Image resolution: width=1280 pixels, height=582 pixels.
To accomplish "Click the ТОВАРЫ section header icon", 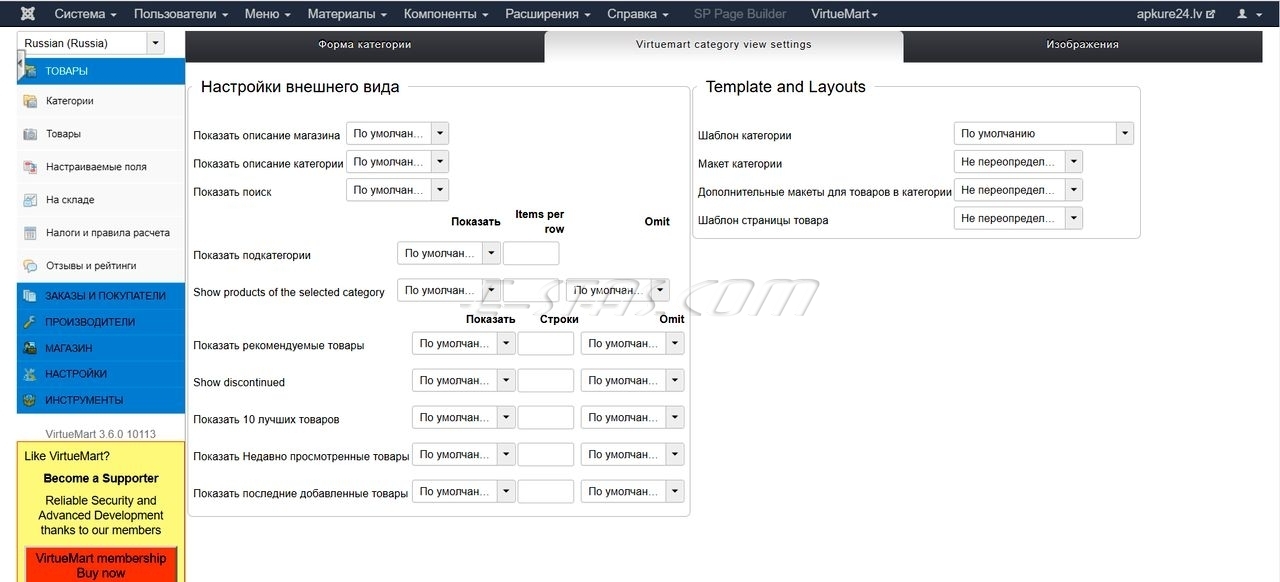I will (29, 71).
